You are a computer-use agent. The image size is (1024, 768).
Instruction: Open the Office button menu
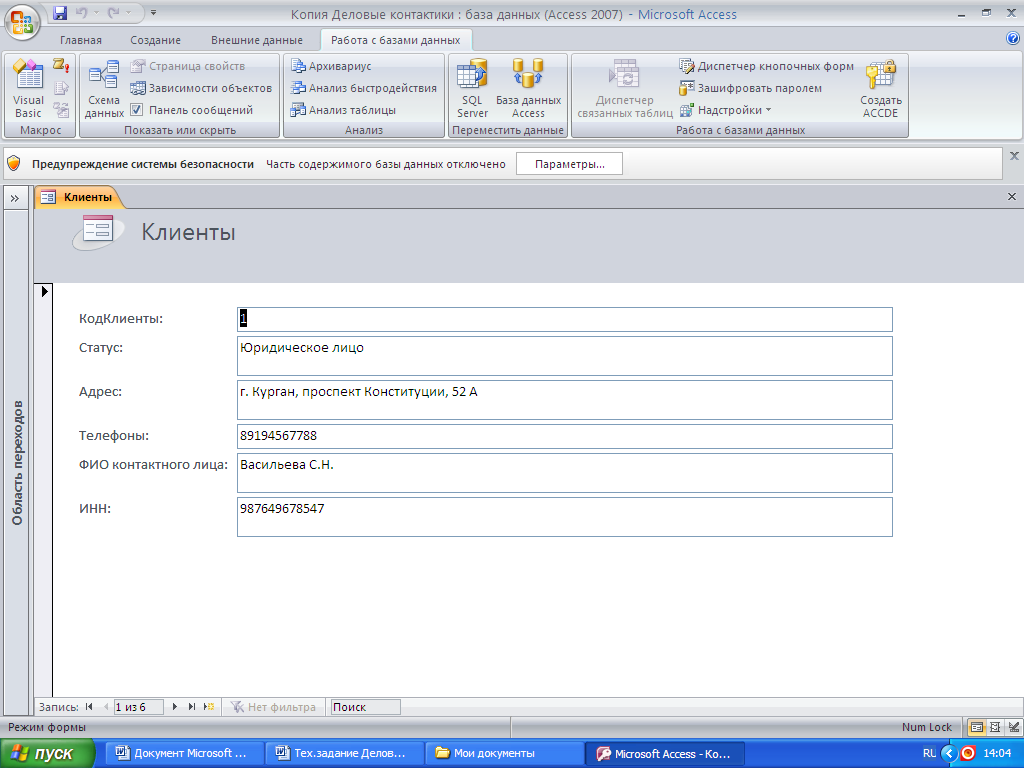pos(22,21)
